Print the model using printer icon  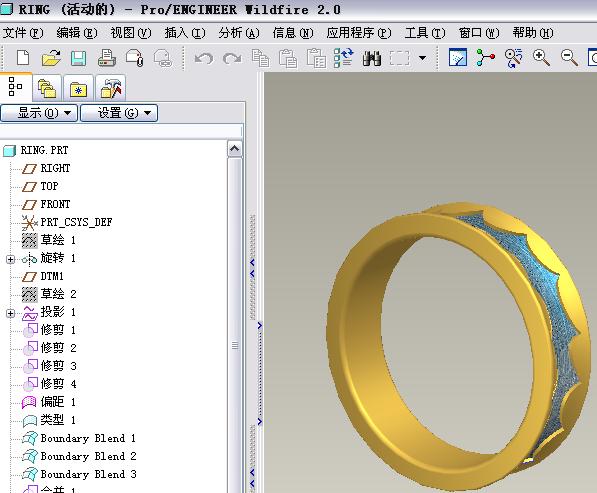pos(107,58)
